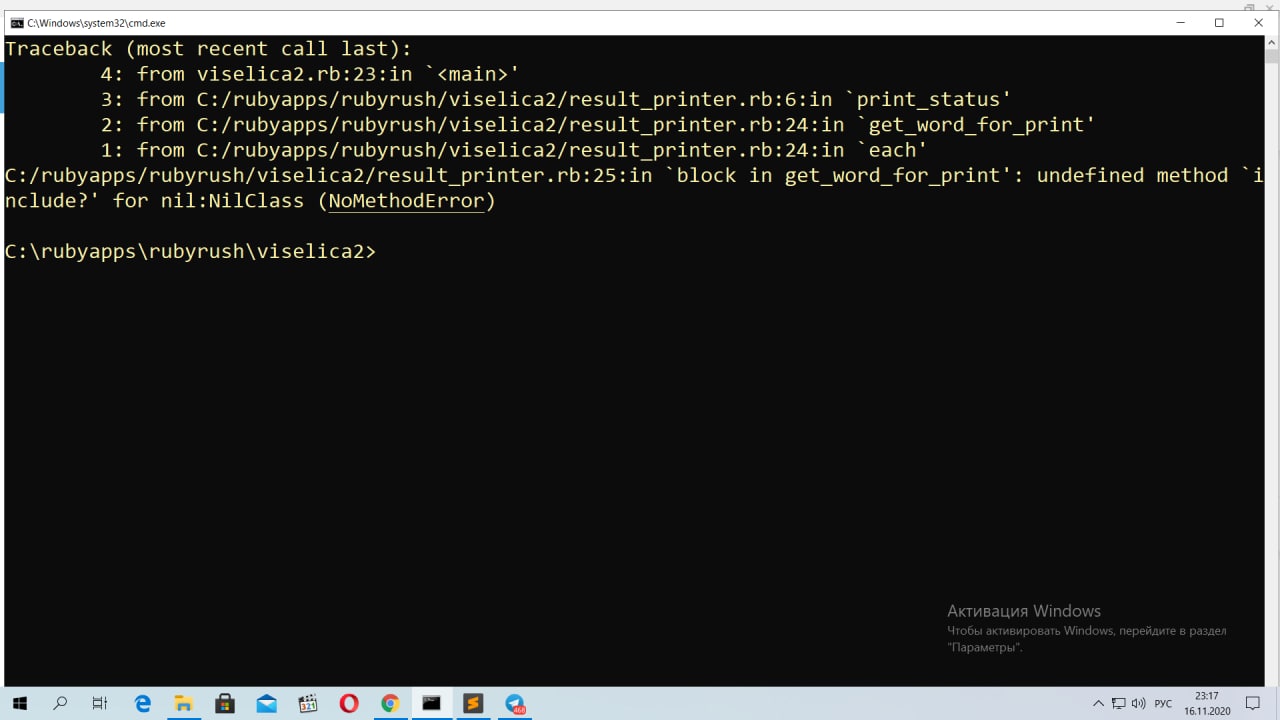Open the Action Center notifications icon

[1253, 703]
